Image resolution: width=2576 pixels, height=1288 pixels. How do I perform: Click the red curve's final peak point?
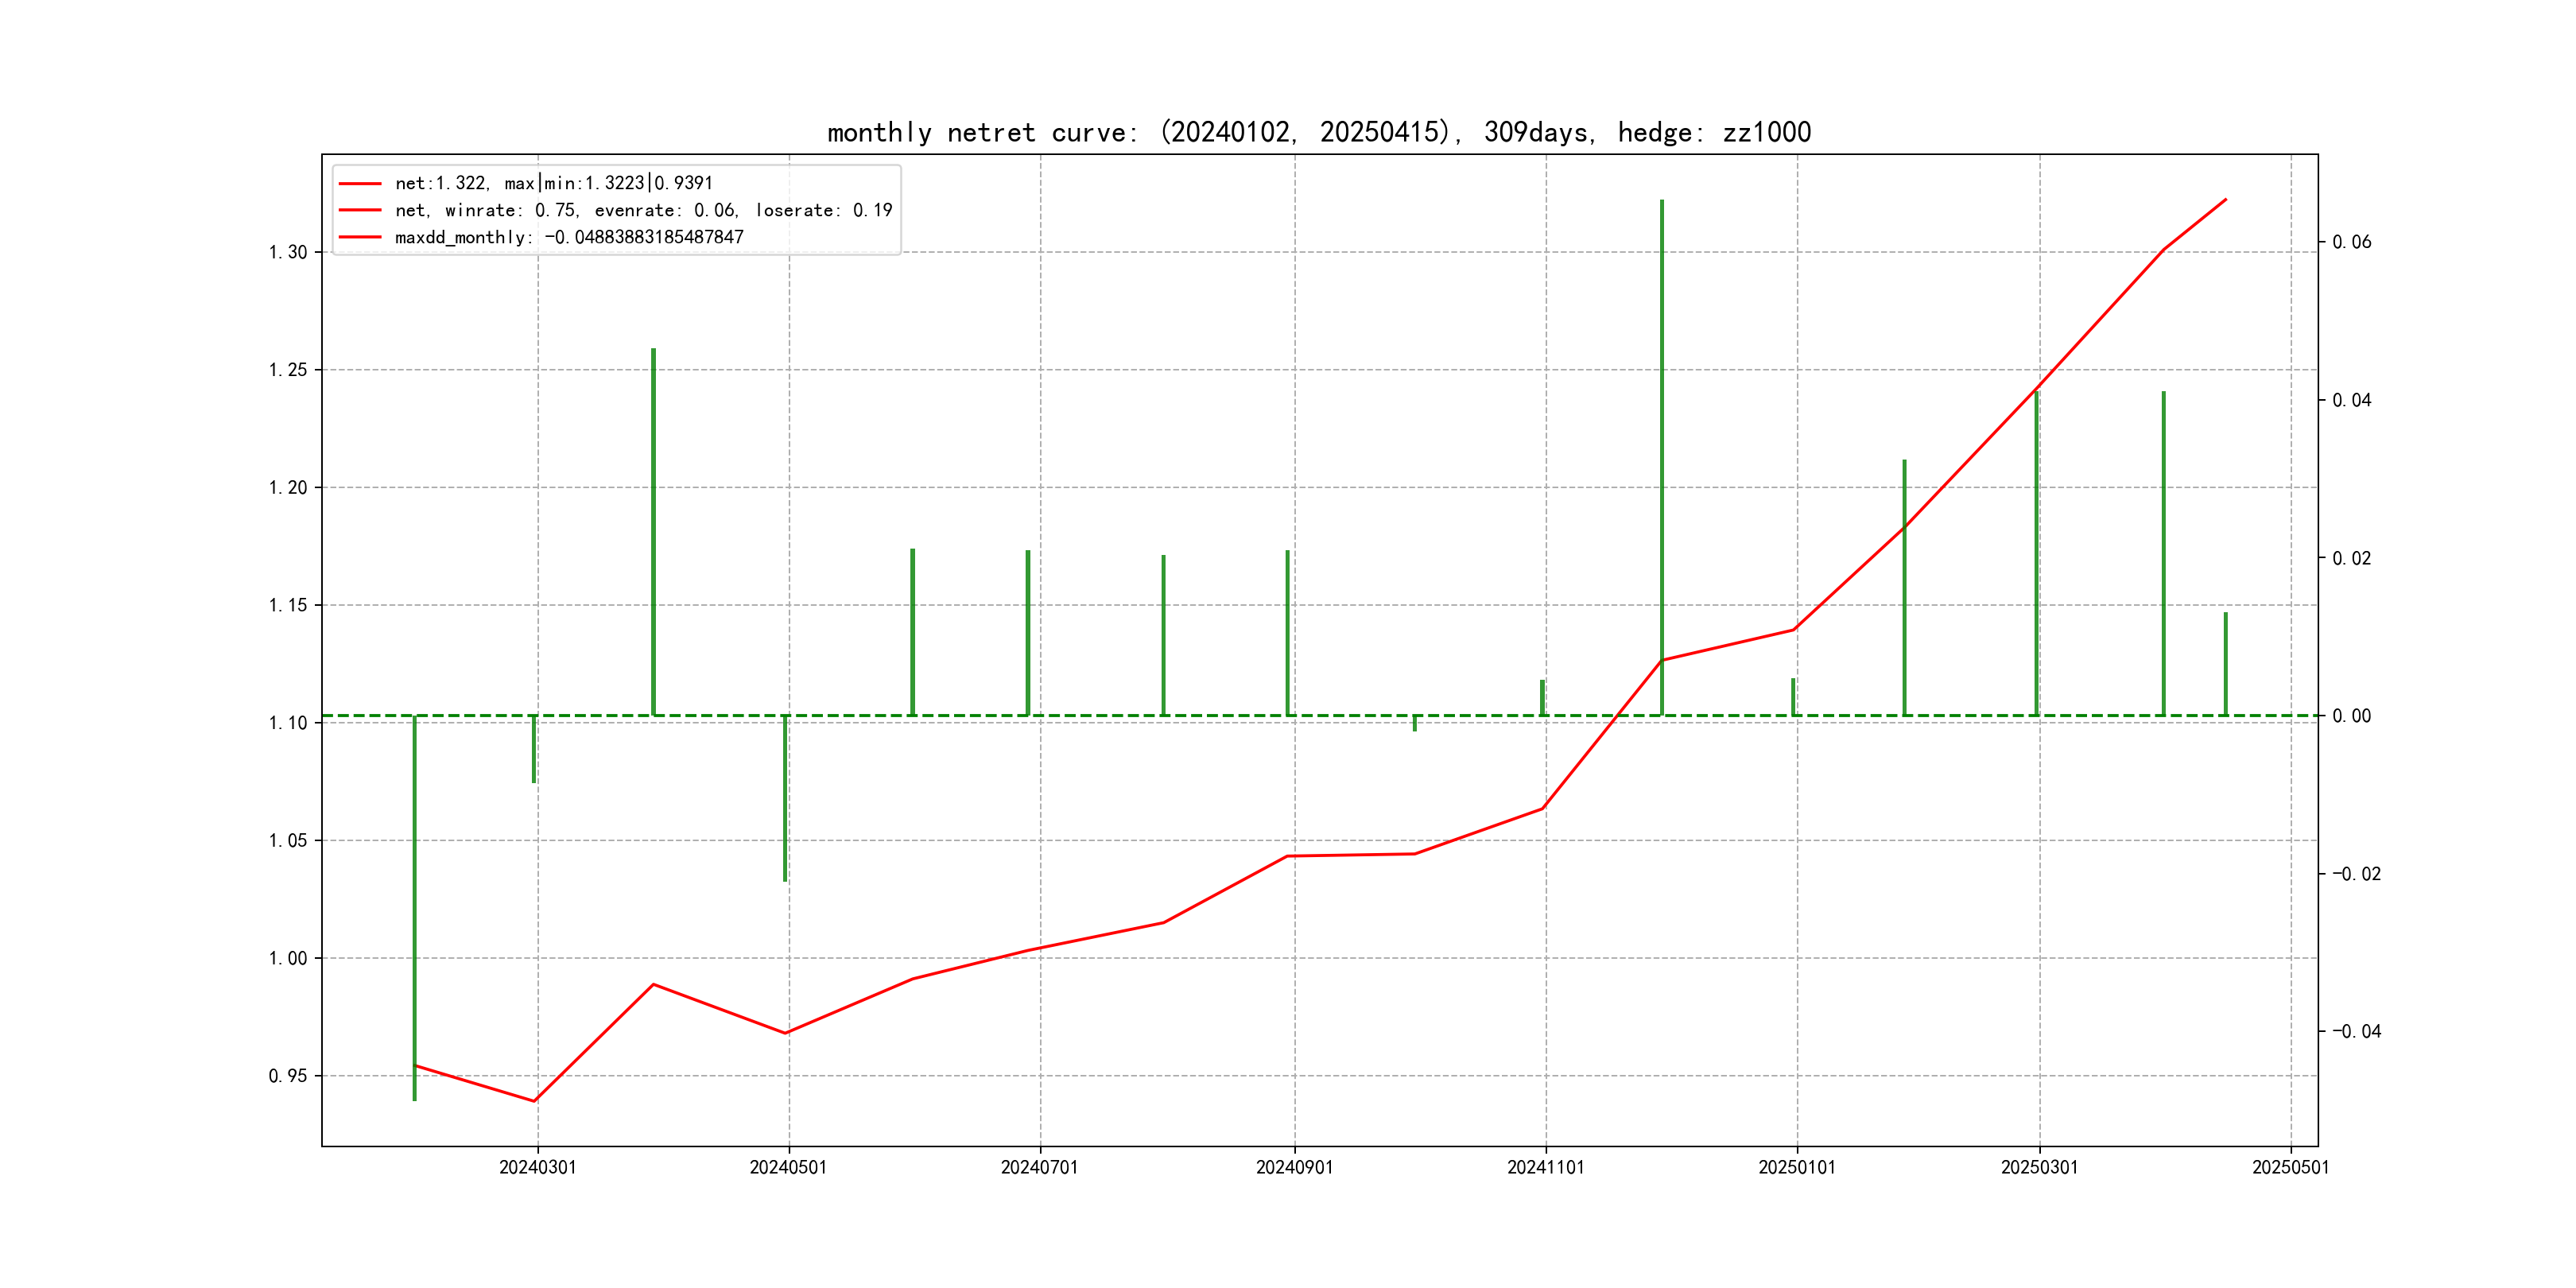[x=2226, y=200]
